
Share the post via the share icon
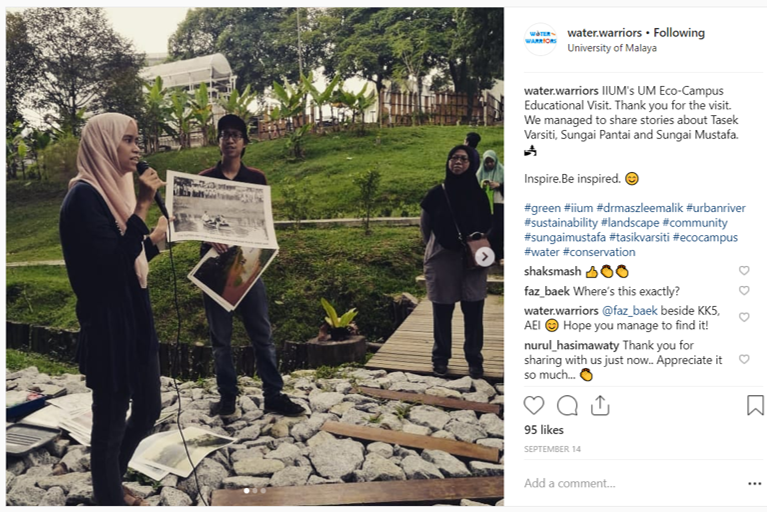click(x=600, y=405)
